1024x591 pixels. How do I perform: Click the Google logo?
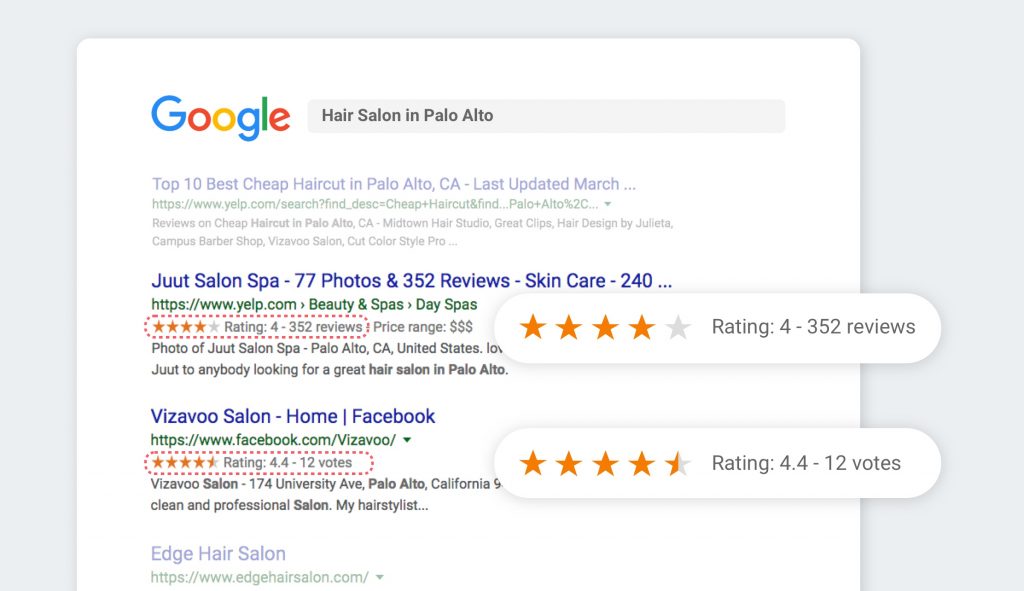pos(221,118)
